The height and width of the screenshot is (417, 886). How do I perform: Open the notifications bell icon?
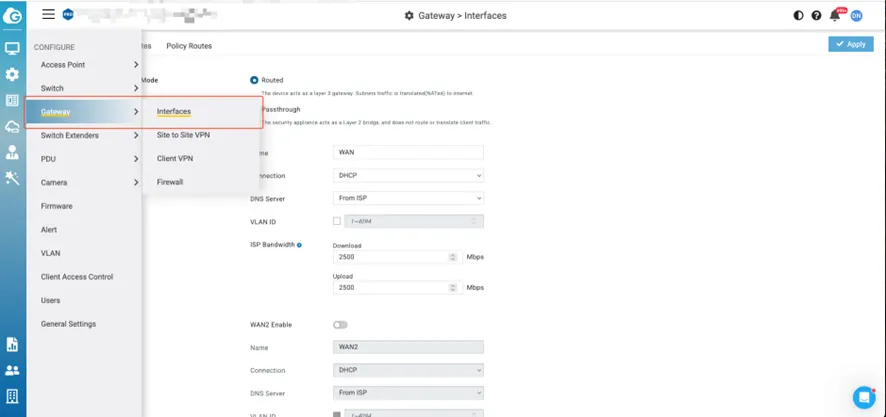(835, 16)
